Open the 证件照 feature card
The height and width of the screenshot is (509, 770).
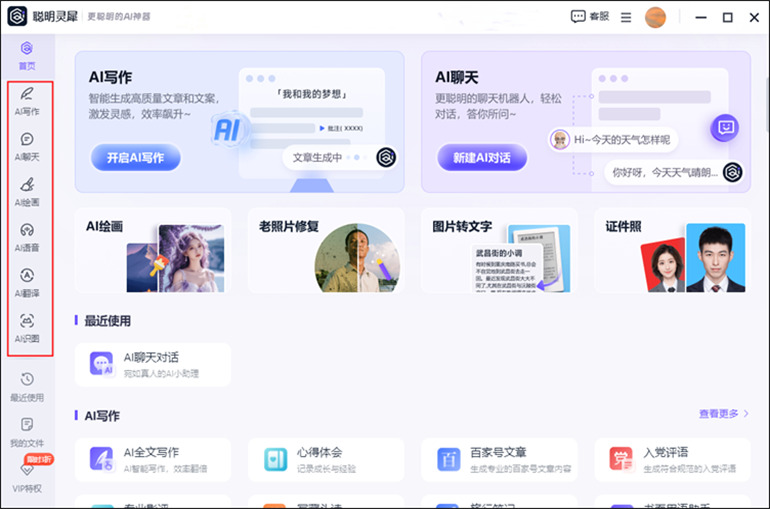pyautogui.click(x=672, y=250)
